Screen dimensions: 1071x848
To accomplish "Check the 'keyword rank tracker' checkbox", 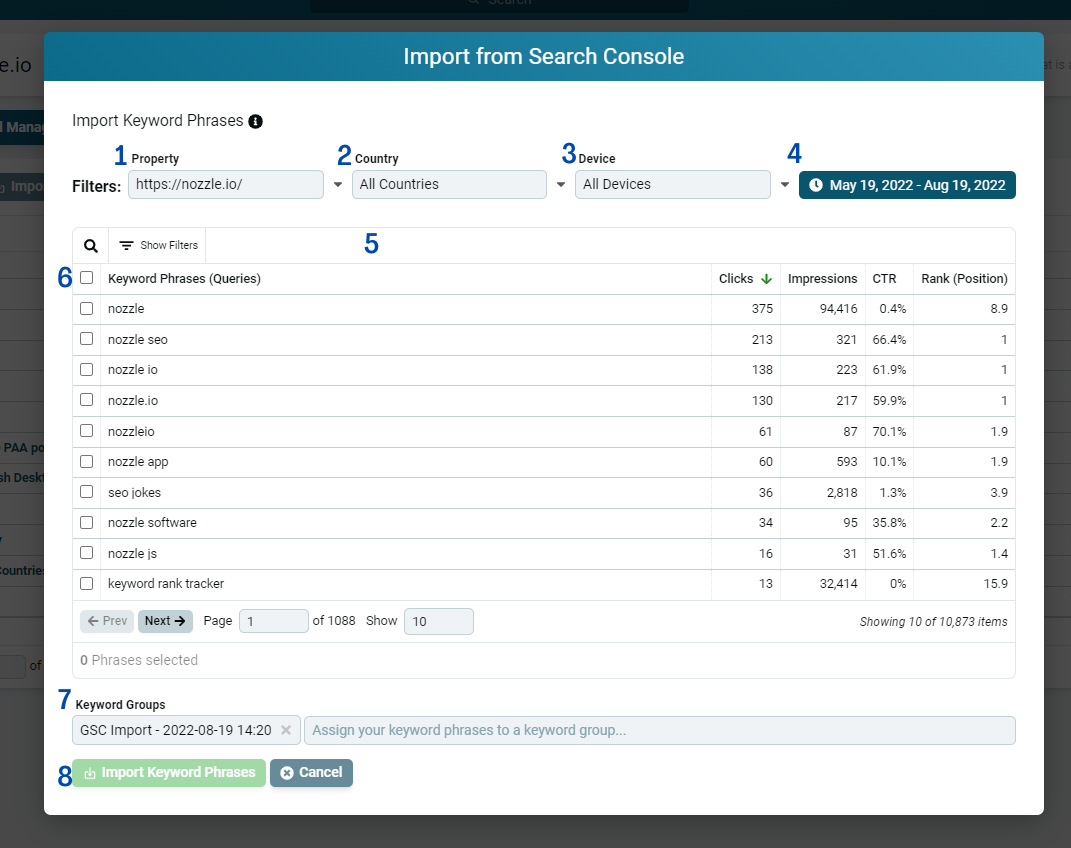I will click(x=87, y=584).
